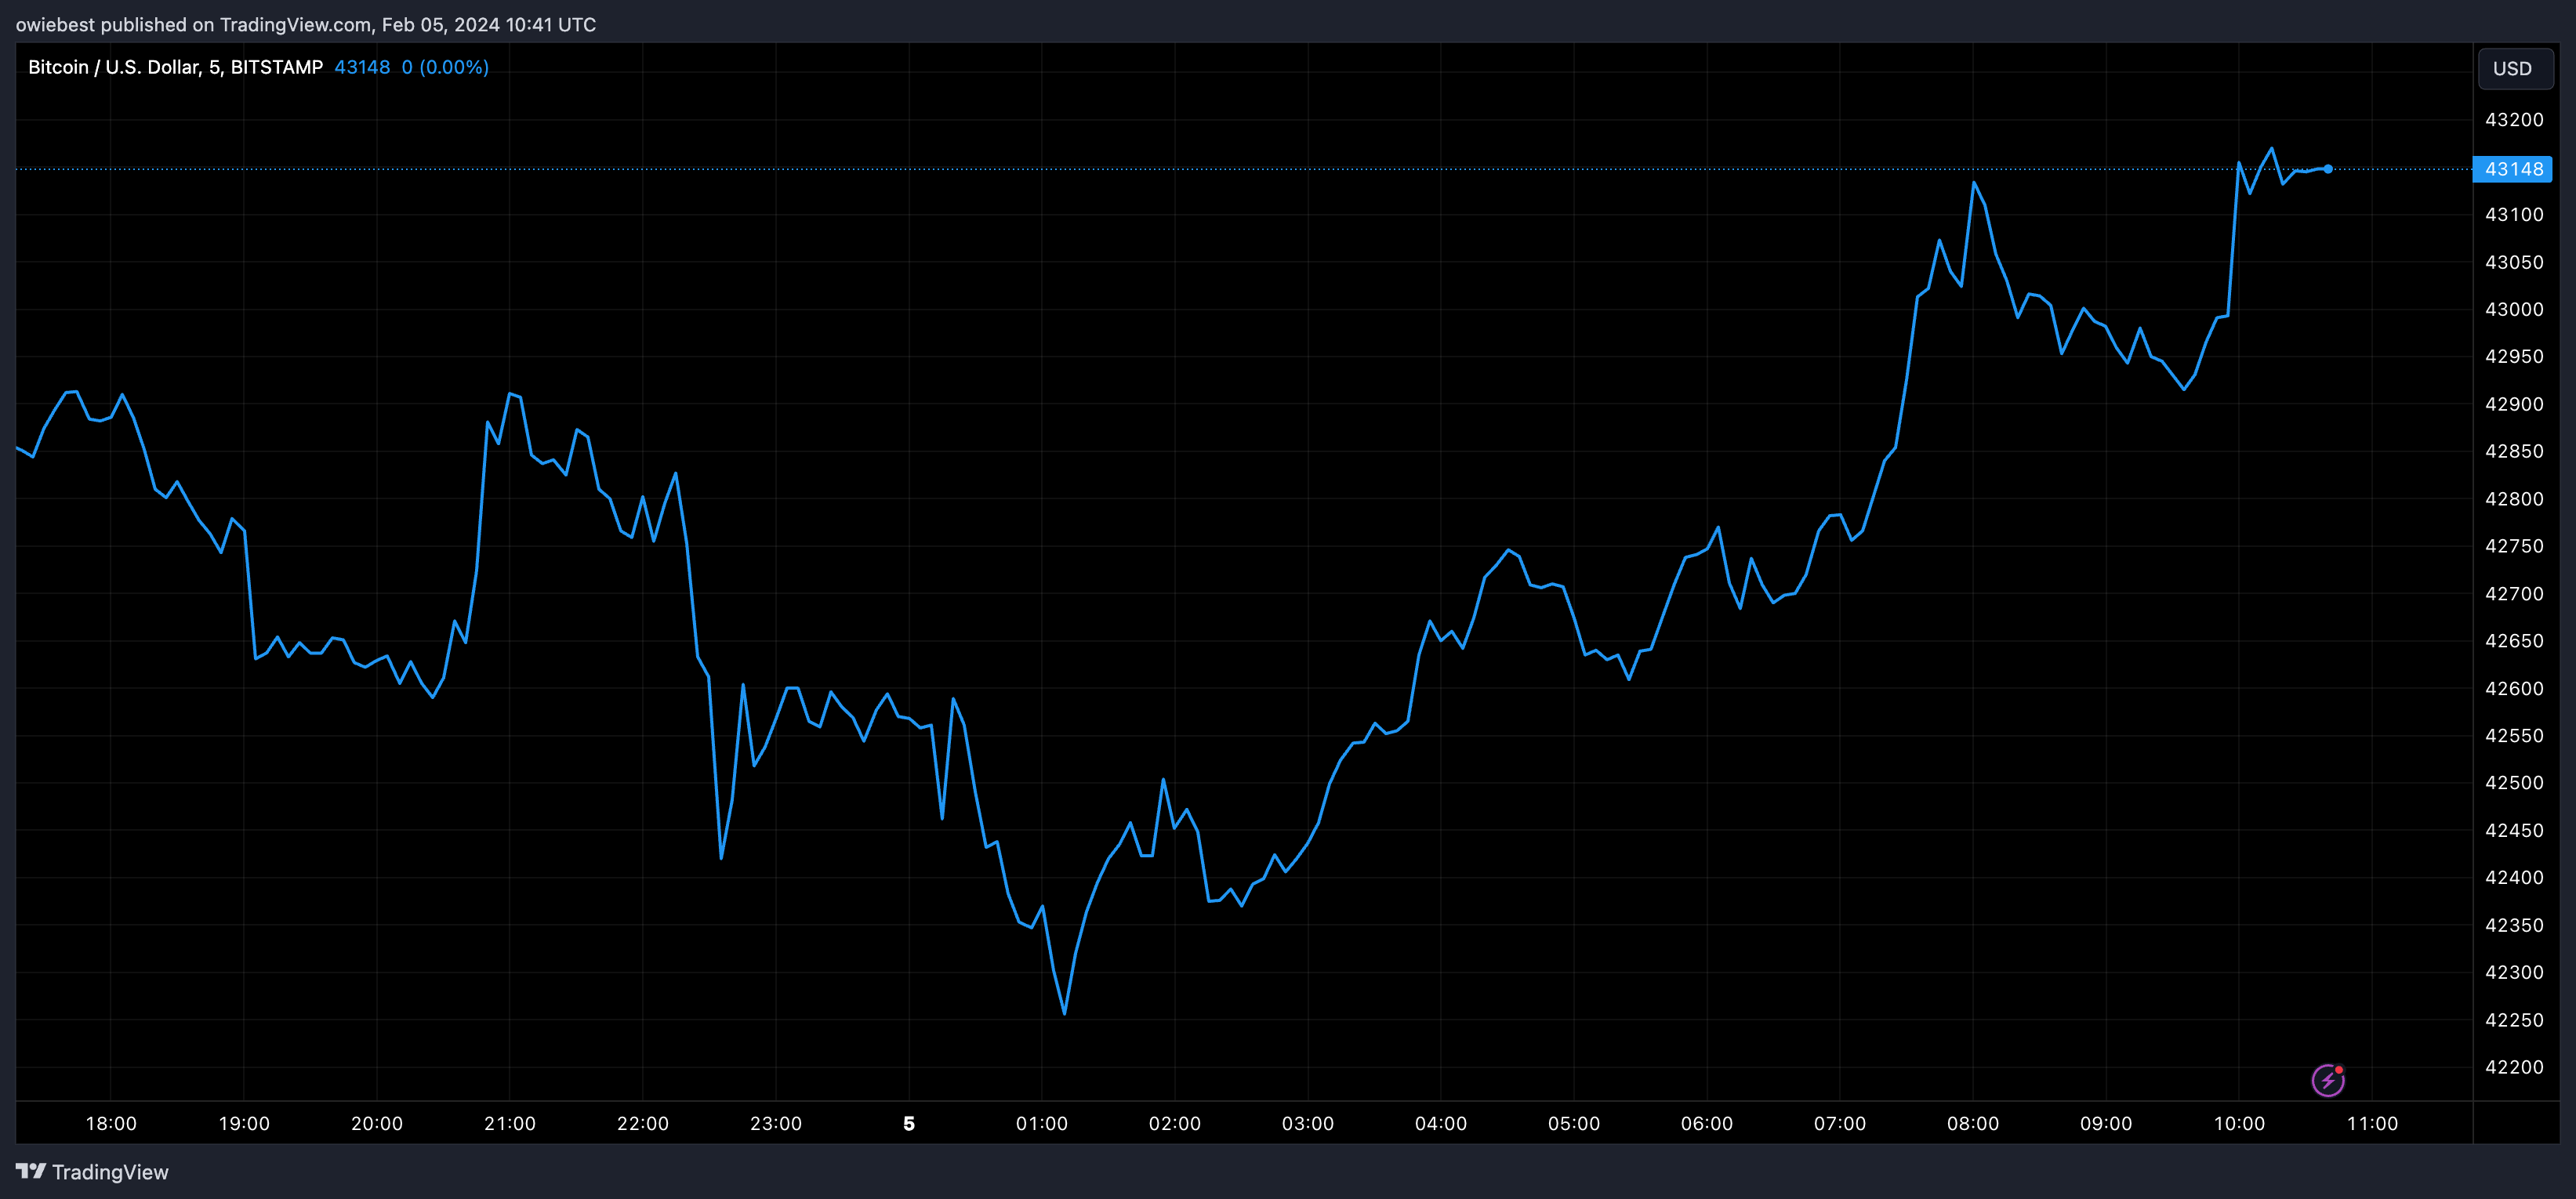Click the 11:00 time axis label

[x=2372, y=1124]
